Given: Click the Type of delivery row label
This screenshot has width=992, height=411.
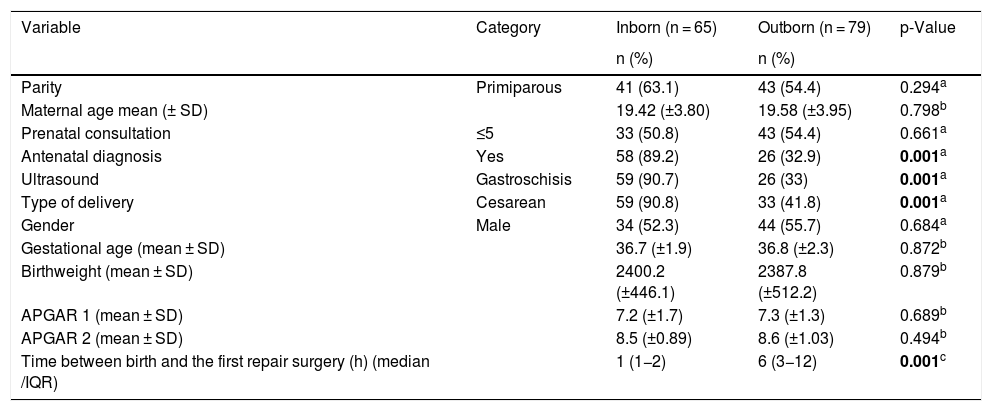Looking at the screenshot, I should pyautogui.click(x=75, y=202).
